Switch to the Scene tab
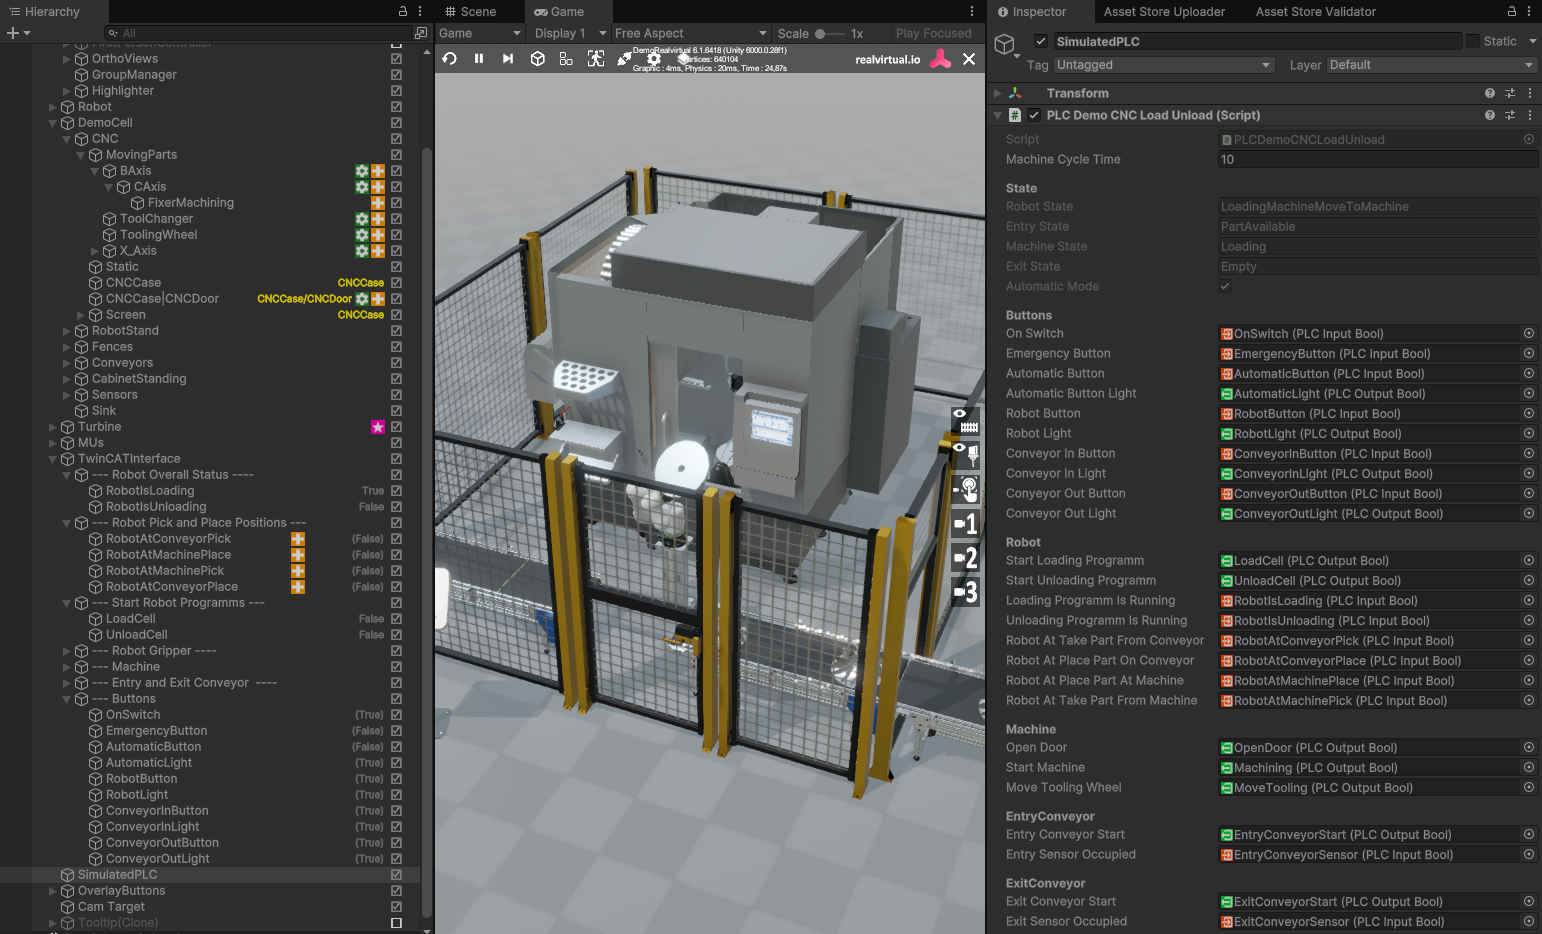 [470, 12]
